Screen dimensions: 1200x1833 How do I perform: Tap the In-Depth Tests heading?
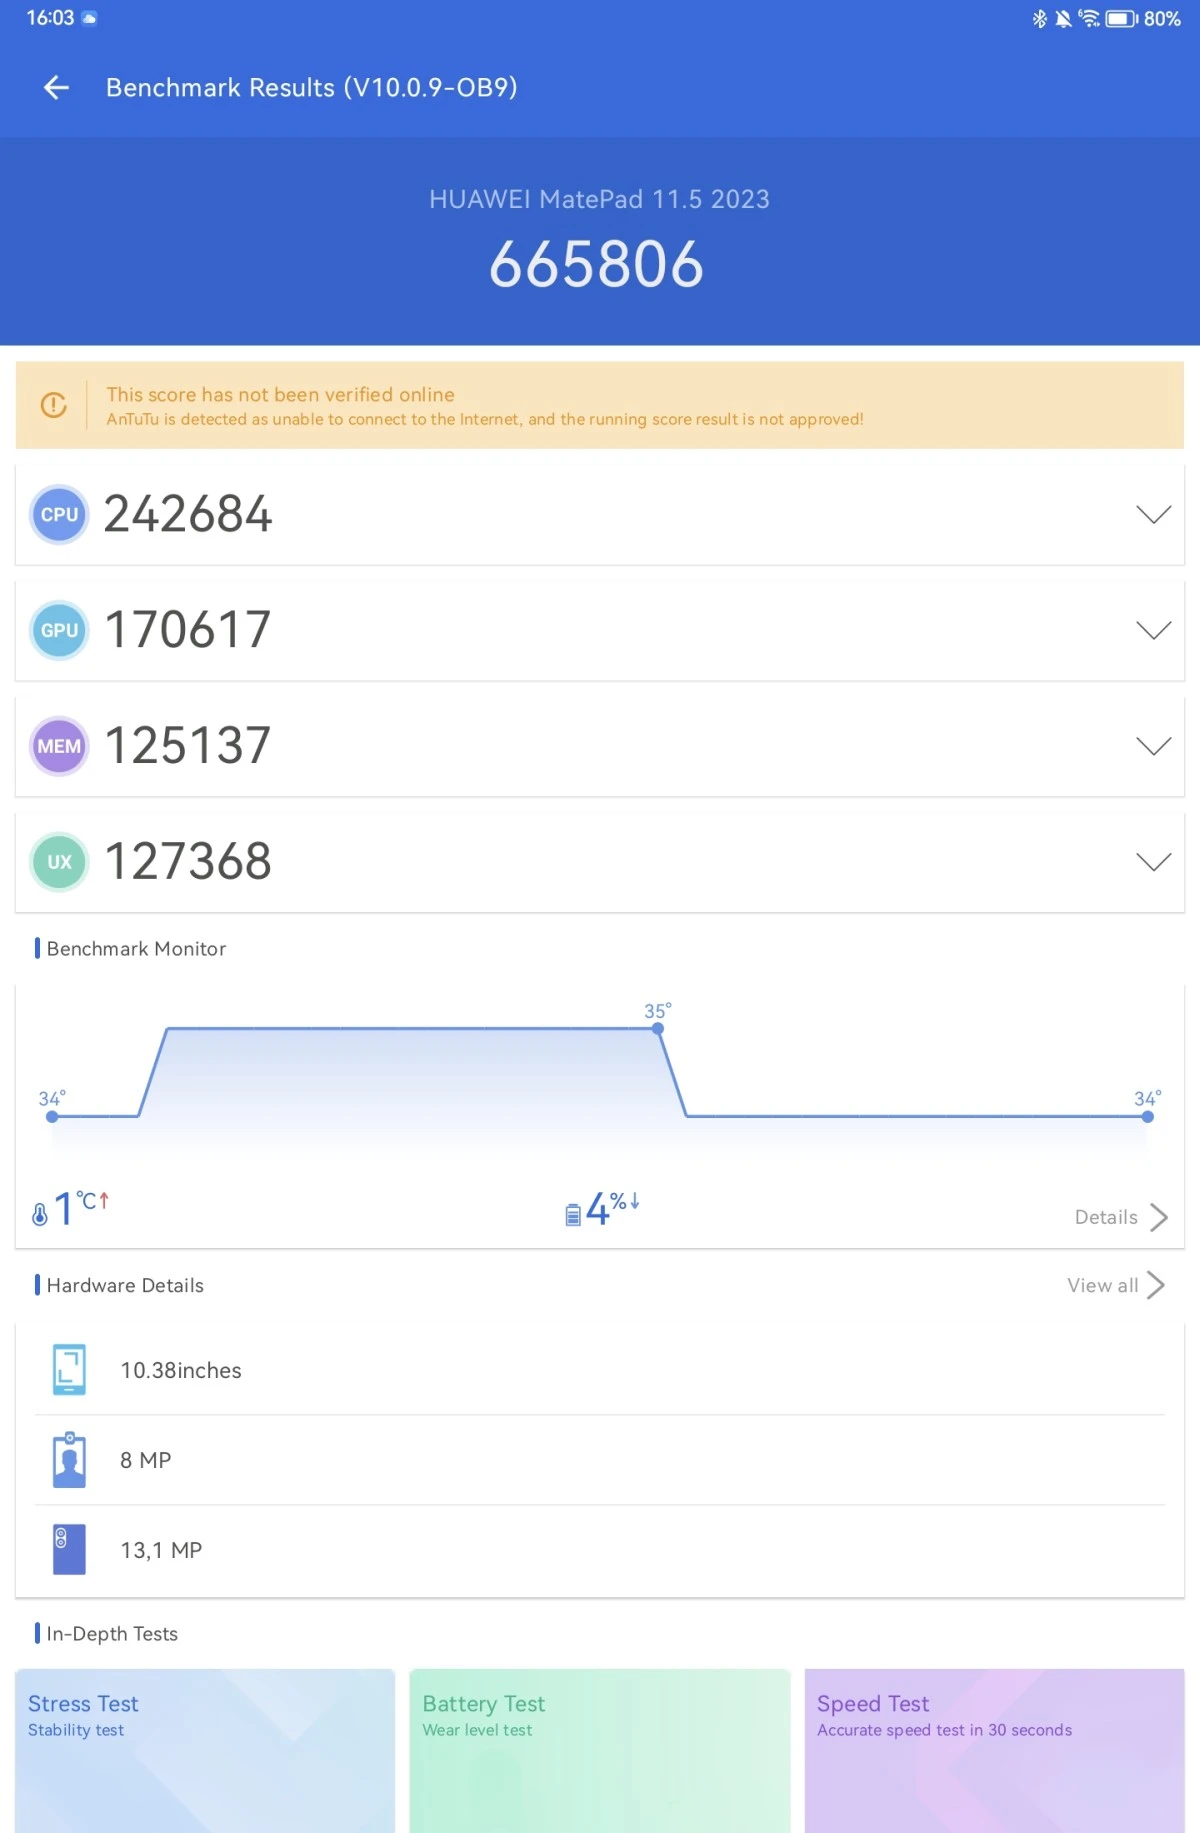tap(112, 1633)
